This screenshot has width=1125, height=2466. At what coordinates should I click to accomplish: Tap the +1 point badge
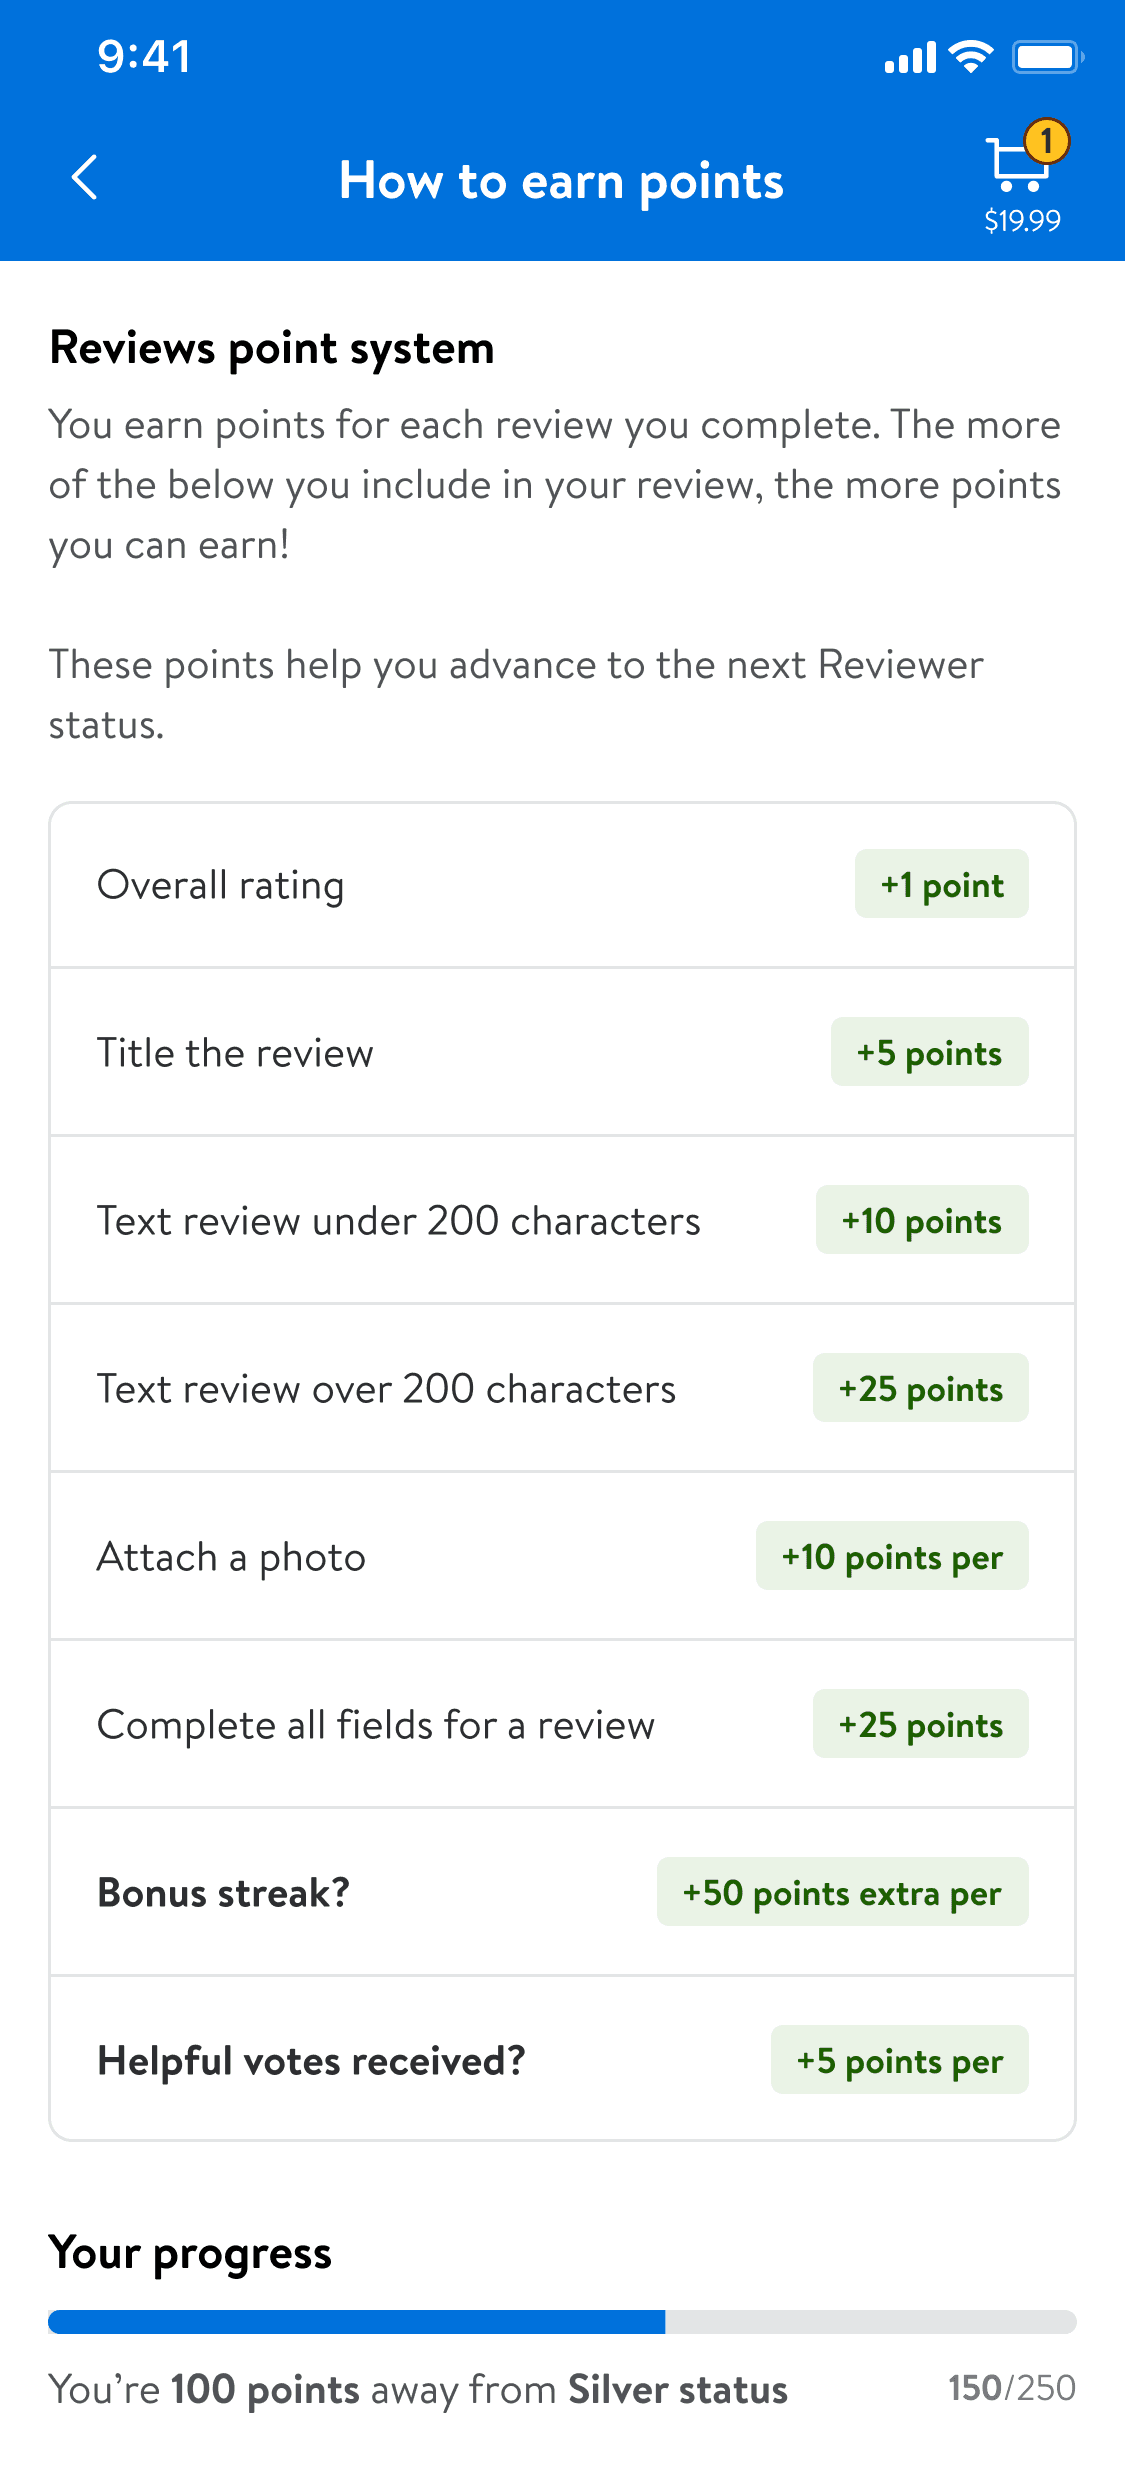tap(941, 885)
